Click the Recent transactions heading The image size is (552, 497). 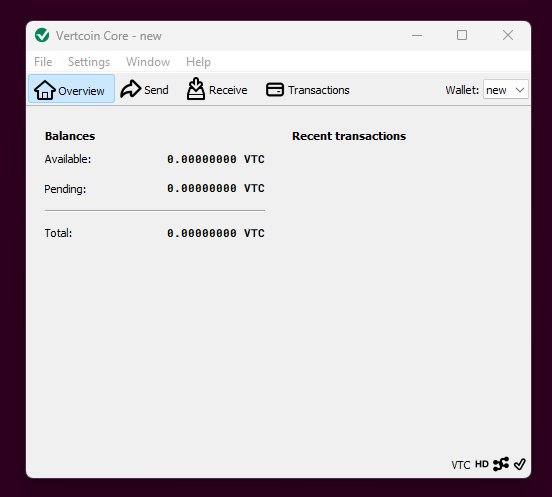tap(349, 136)
